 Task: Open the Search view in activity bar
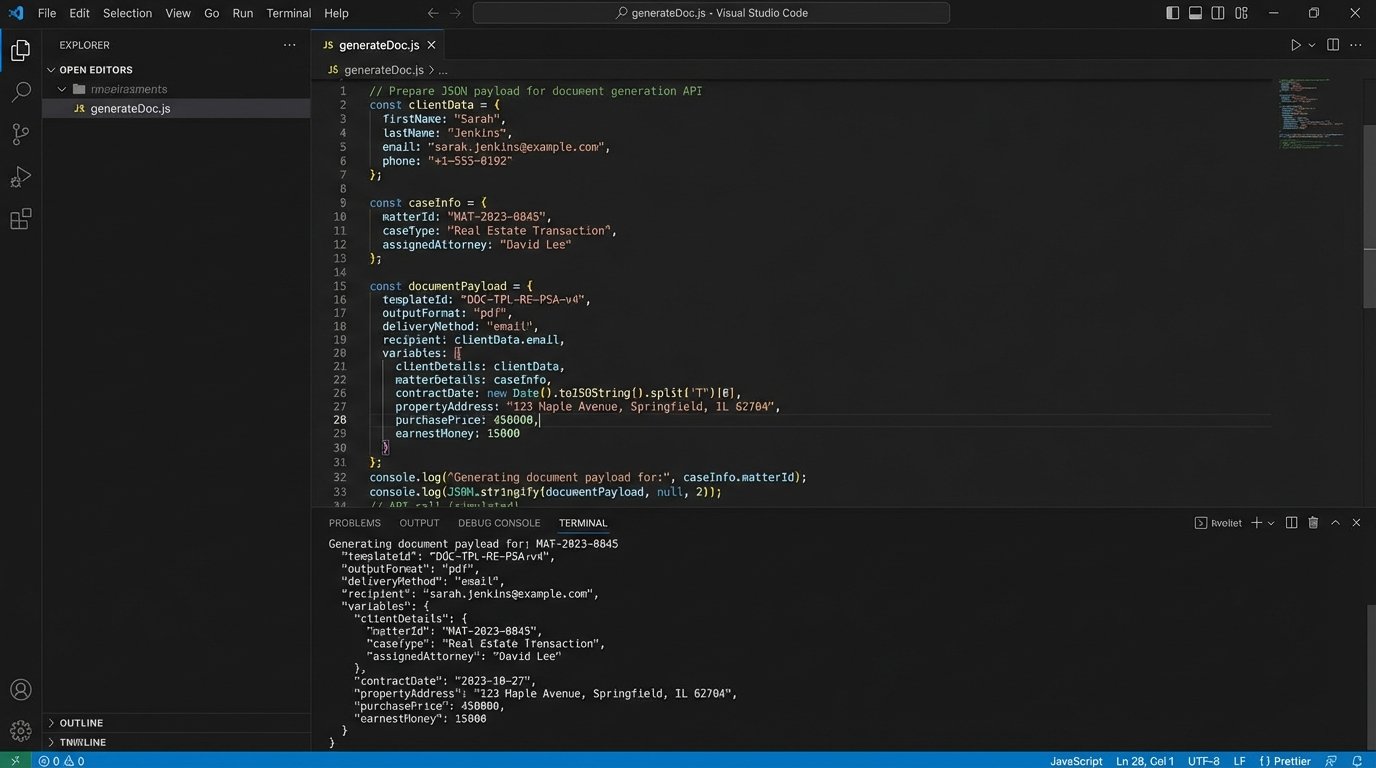coord(20,92)
